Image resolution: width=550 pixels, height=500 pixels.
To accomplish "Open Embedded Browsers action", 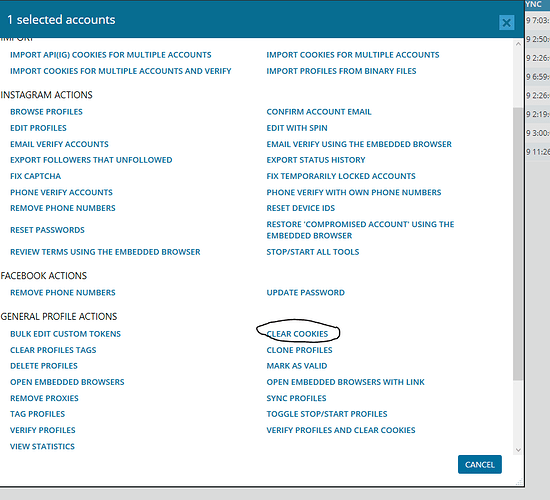I will click(67, 382).
